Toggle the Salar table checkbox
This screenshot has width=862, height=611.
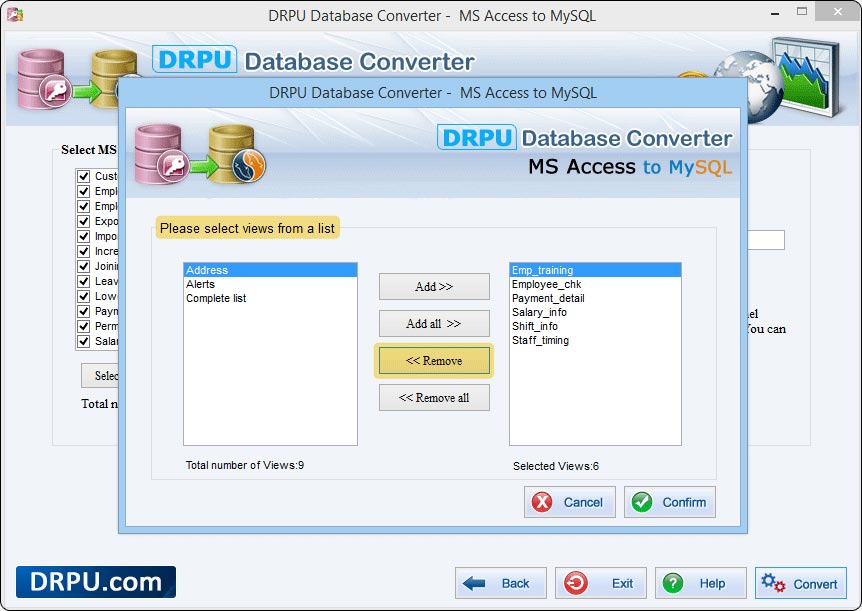click(84, 342)
